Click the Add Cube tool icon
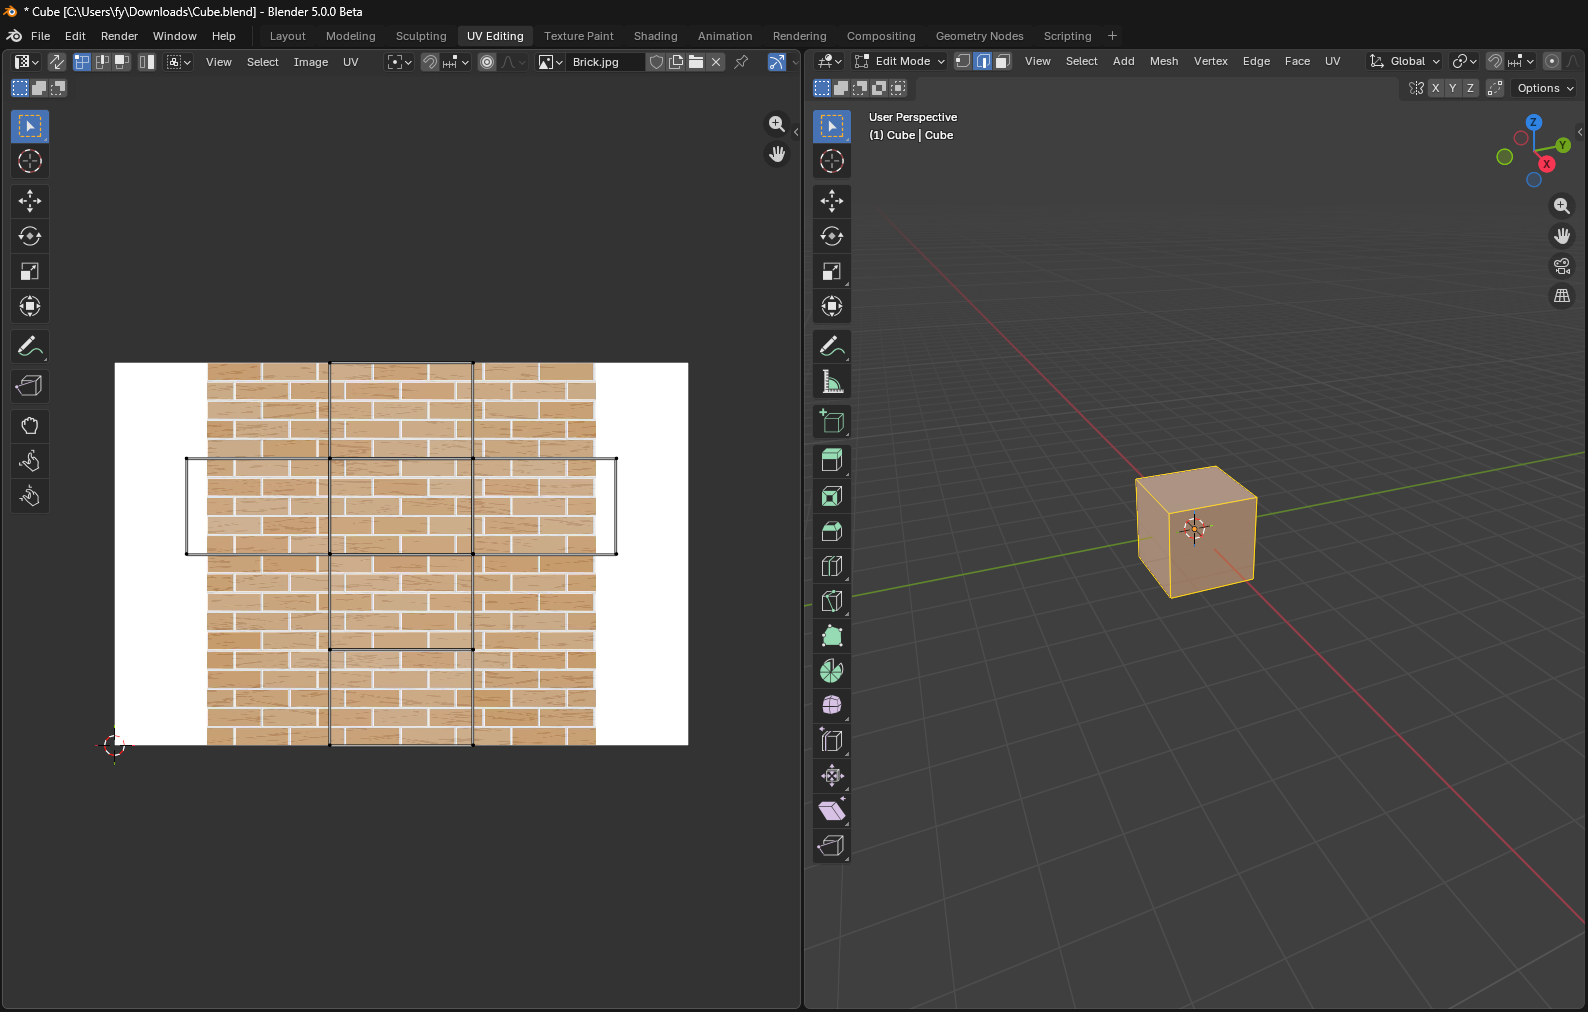Screen dimensions: 1588x1012 831,421
